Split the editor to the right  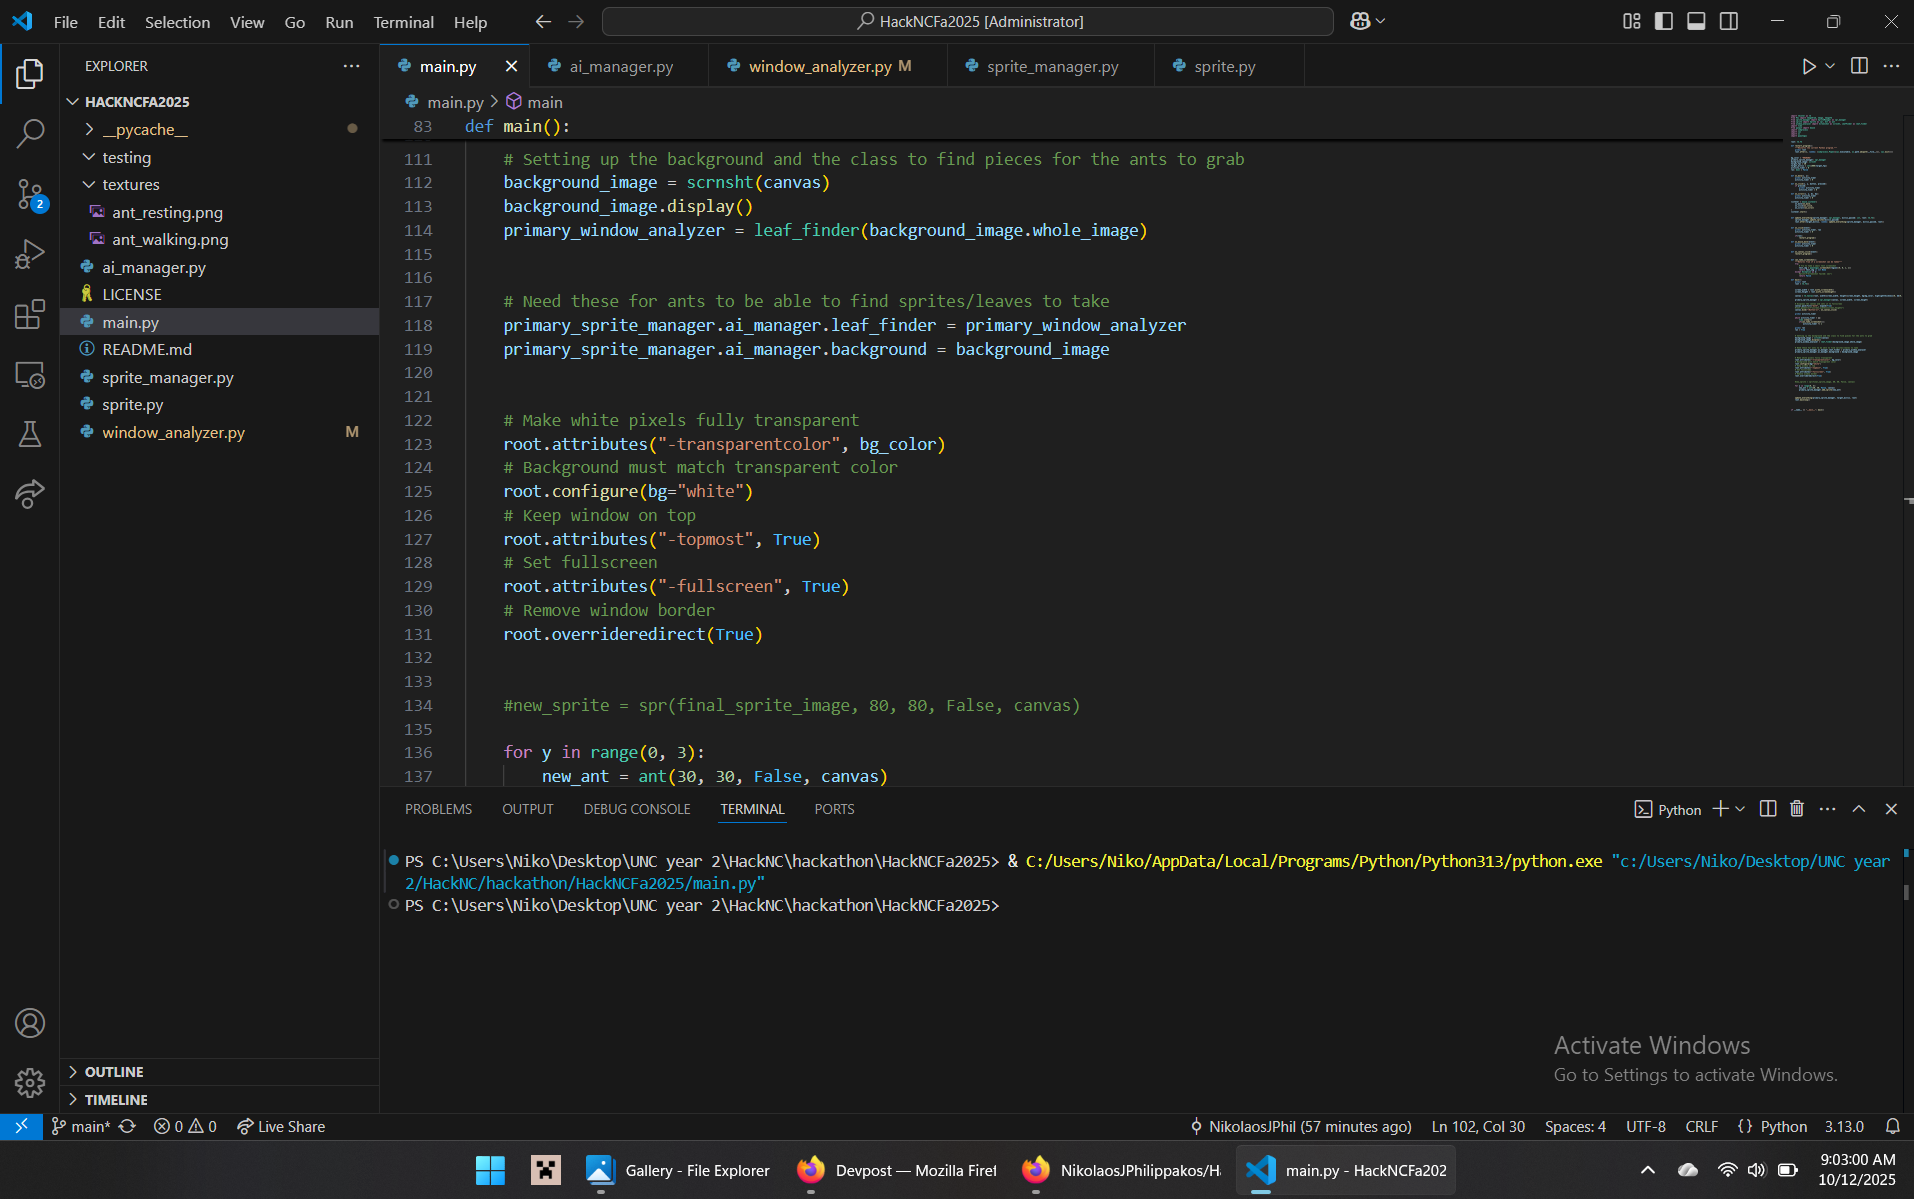[x=1859, y=66]
